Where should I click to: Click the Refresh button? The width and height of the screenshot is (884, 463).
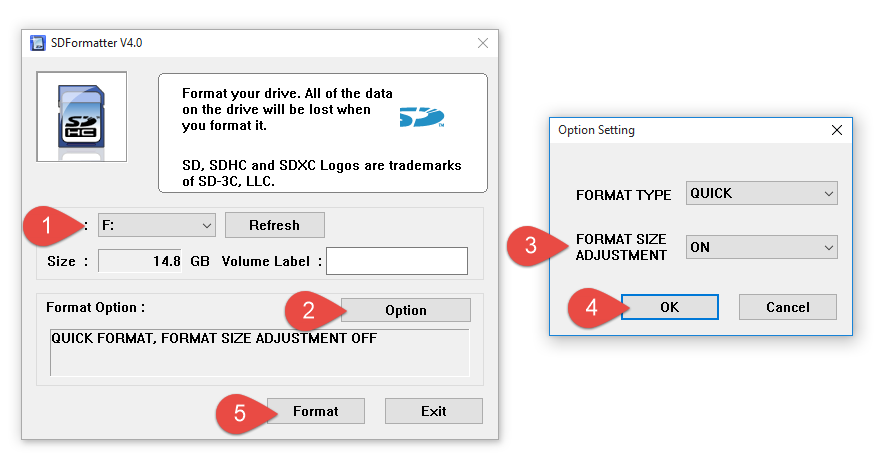point(275,225)
